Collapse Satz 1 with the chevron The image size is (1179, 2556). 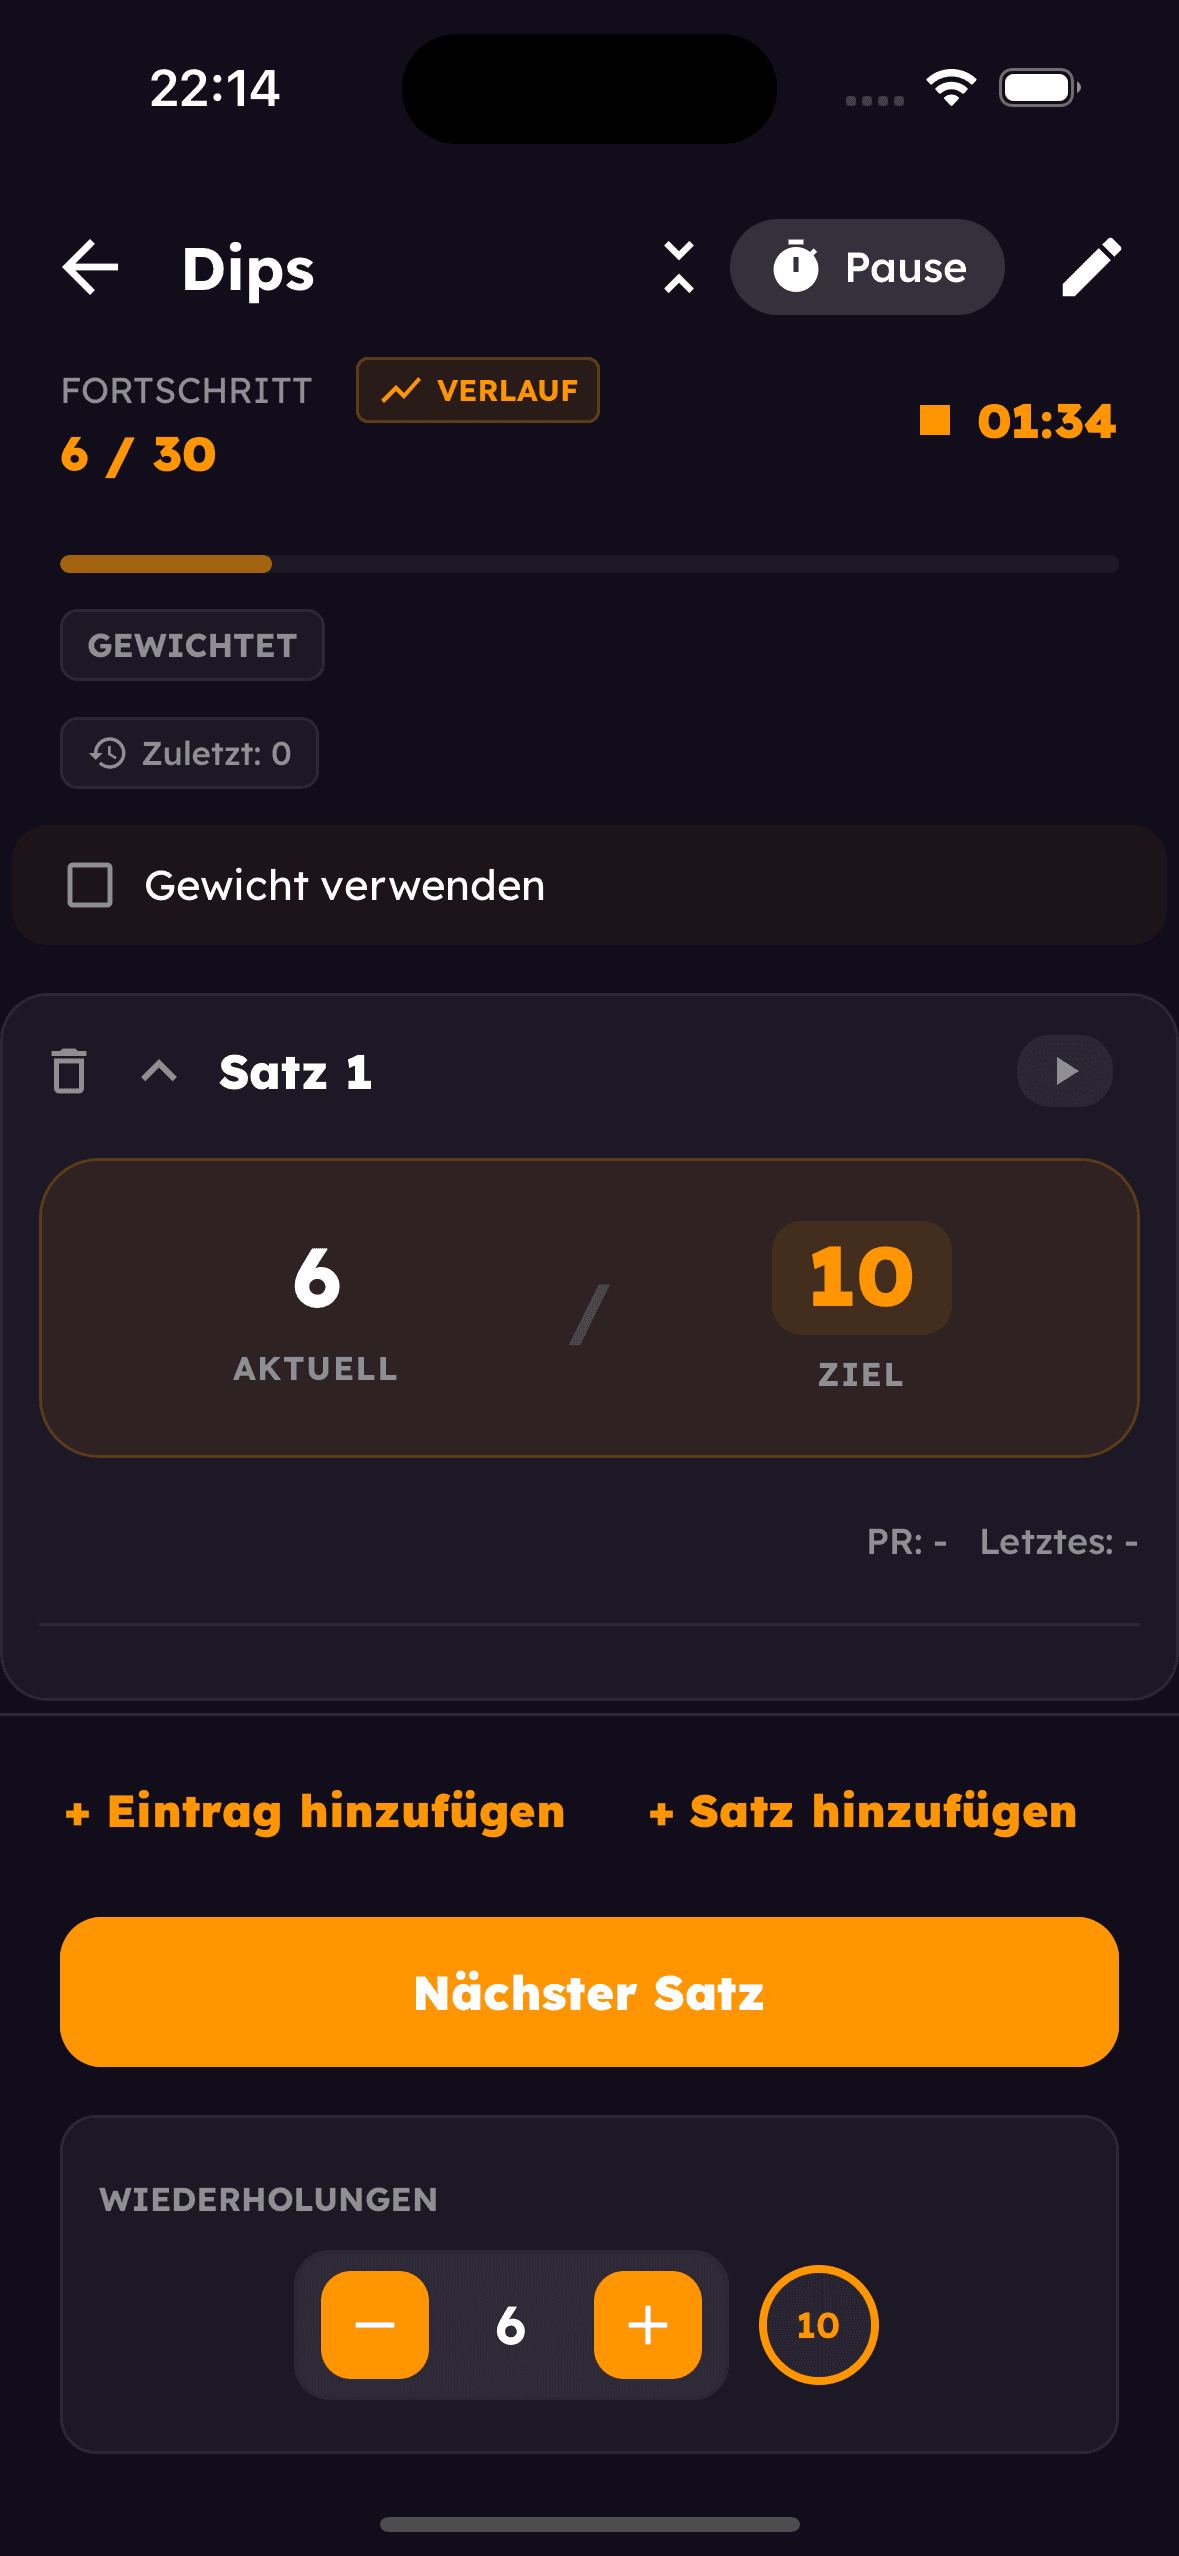tap(158, 1071)
